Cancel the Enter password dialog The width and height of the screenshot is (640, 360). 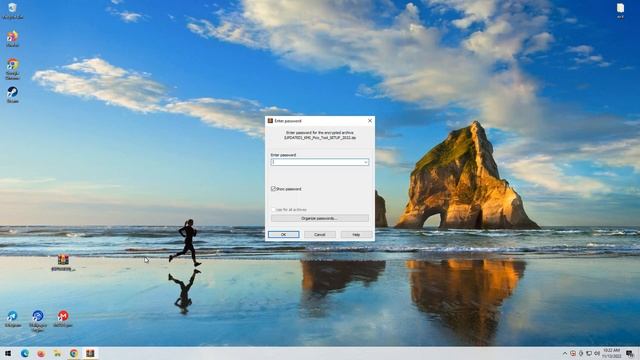[x=320, y=235]
